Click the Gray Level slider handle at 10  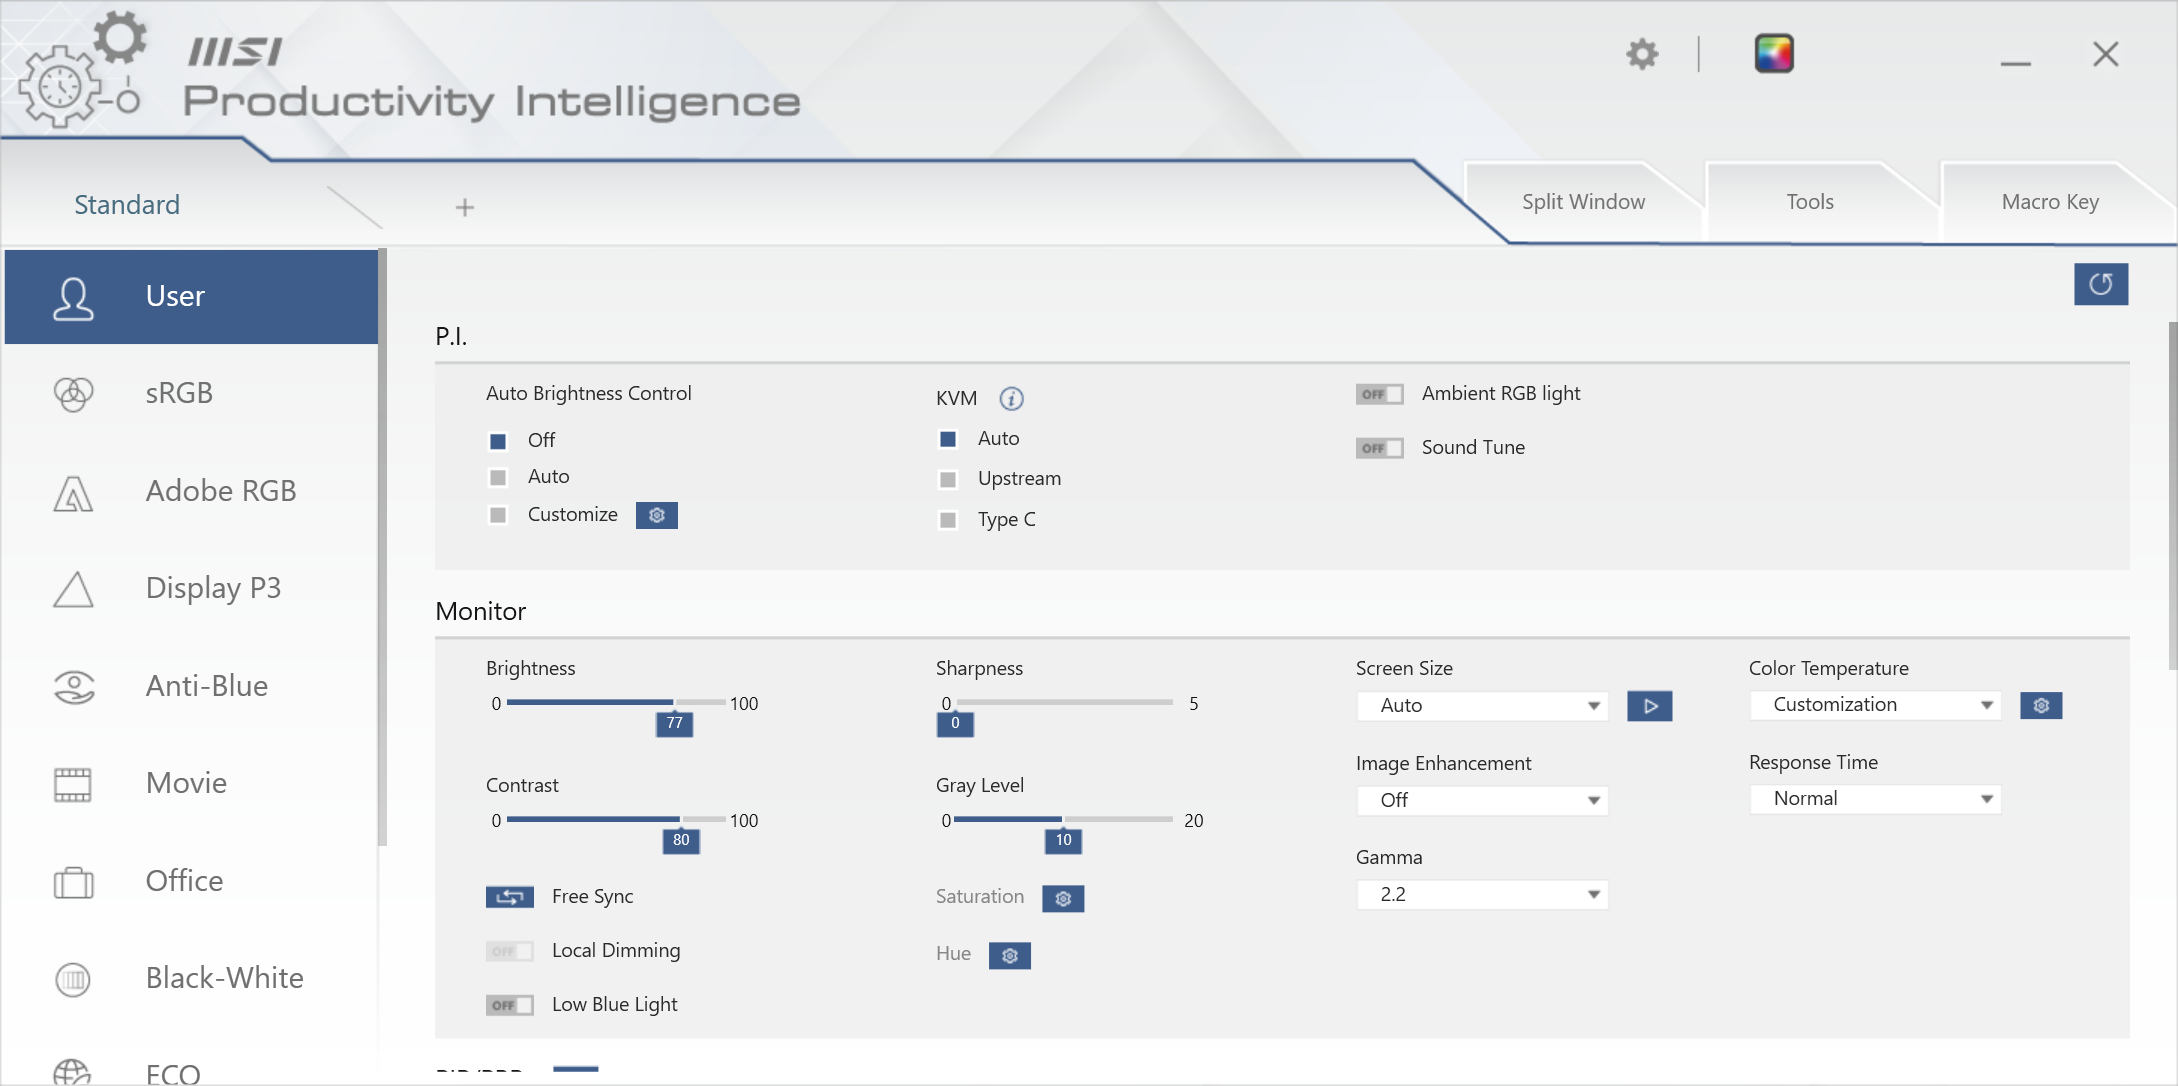[x=1063, y=841]
